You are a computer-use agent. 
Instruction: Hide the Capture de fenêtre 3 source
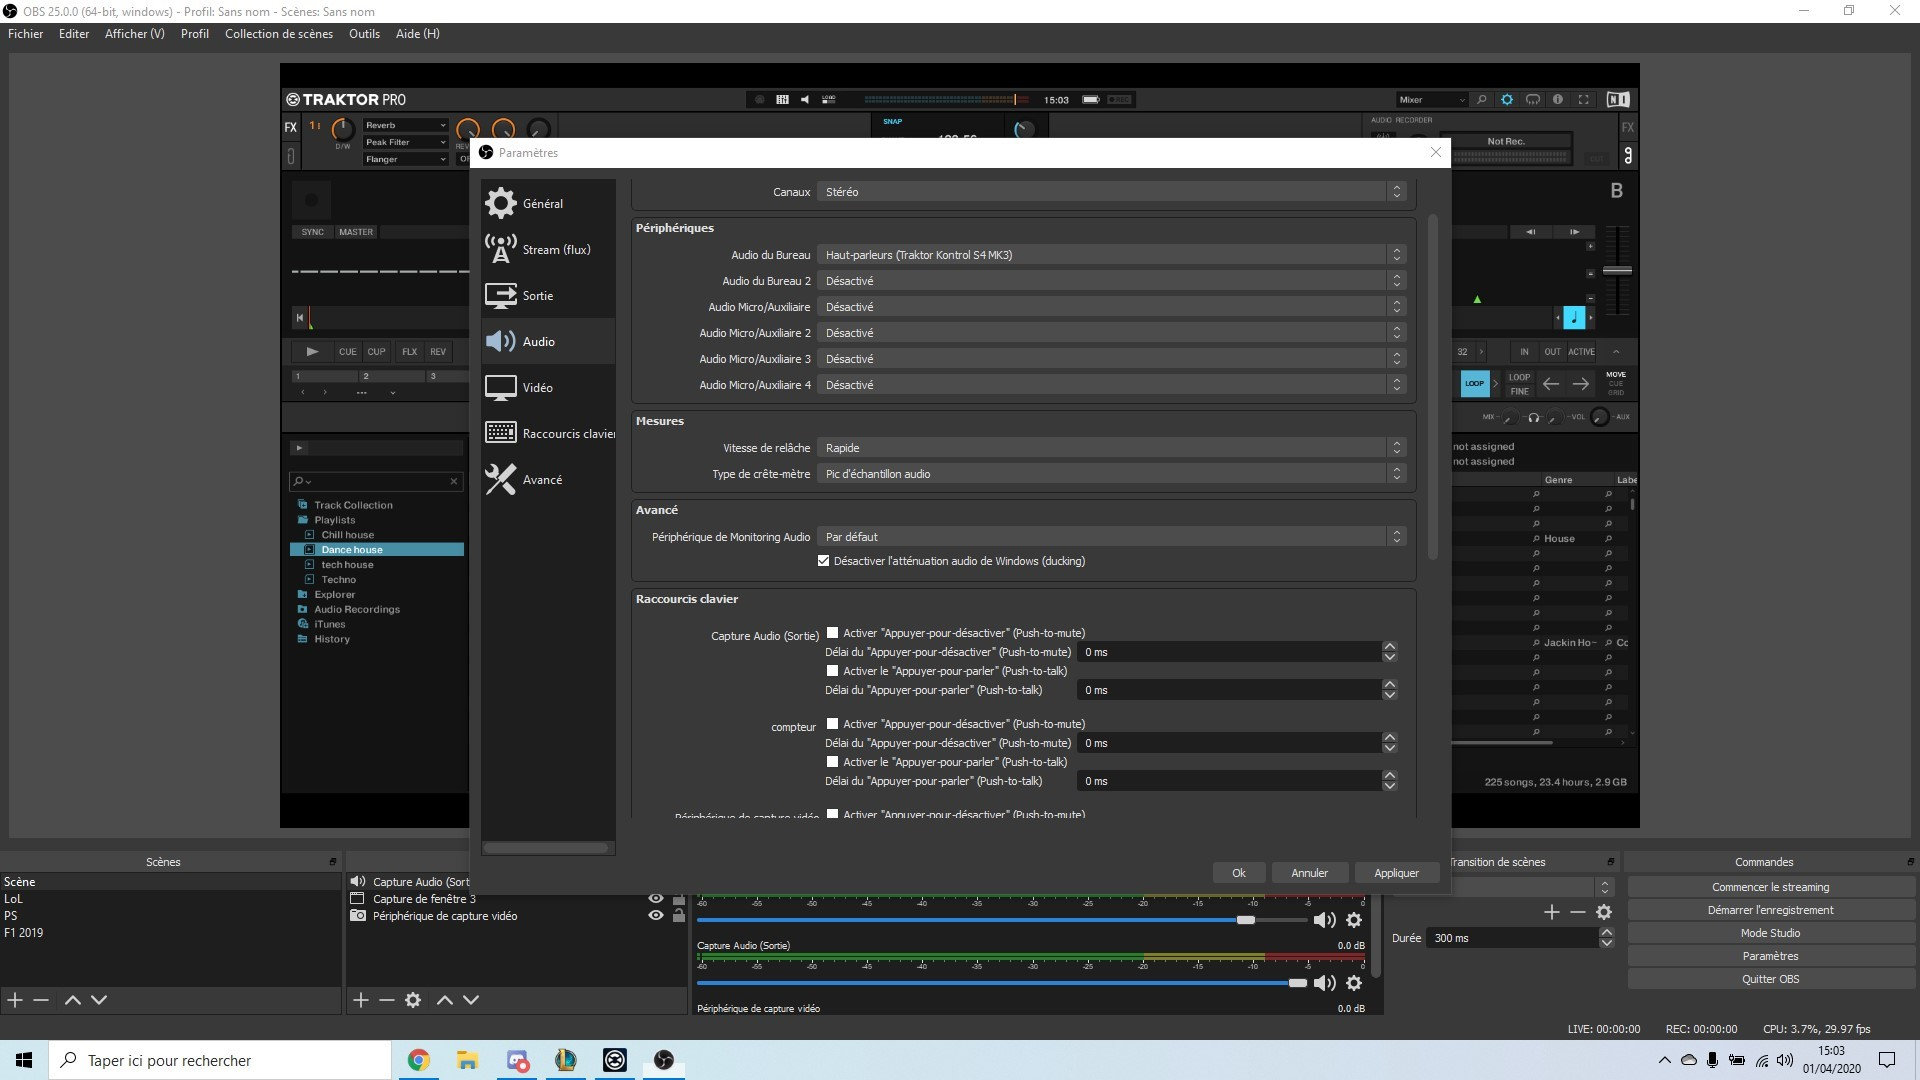[x=655, y=898]
